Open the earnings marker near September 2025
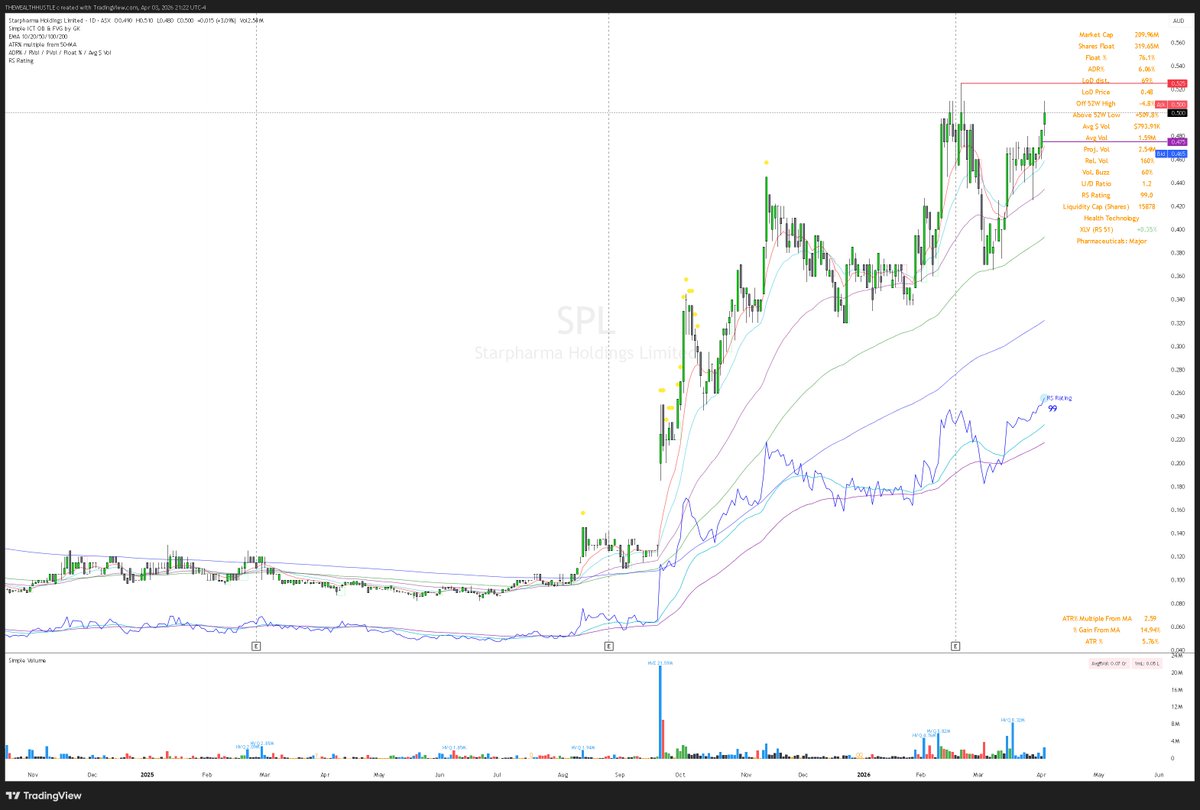This screenshot has height=810, width=1200. point(609,647)
